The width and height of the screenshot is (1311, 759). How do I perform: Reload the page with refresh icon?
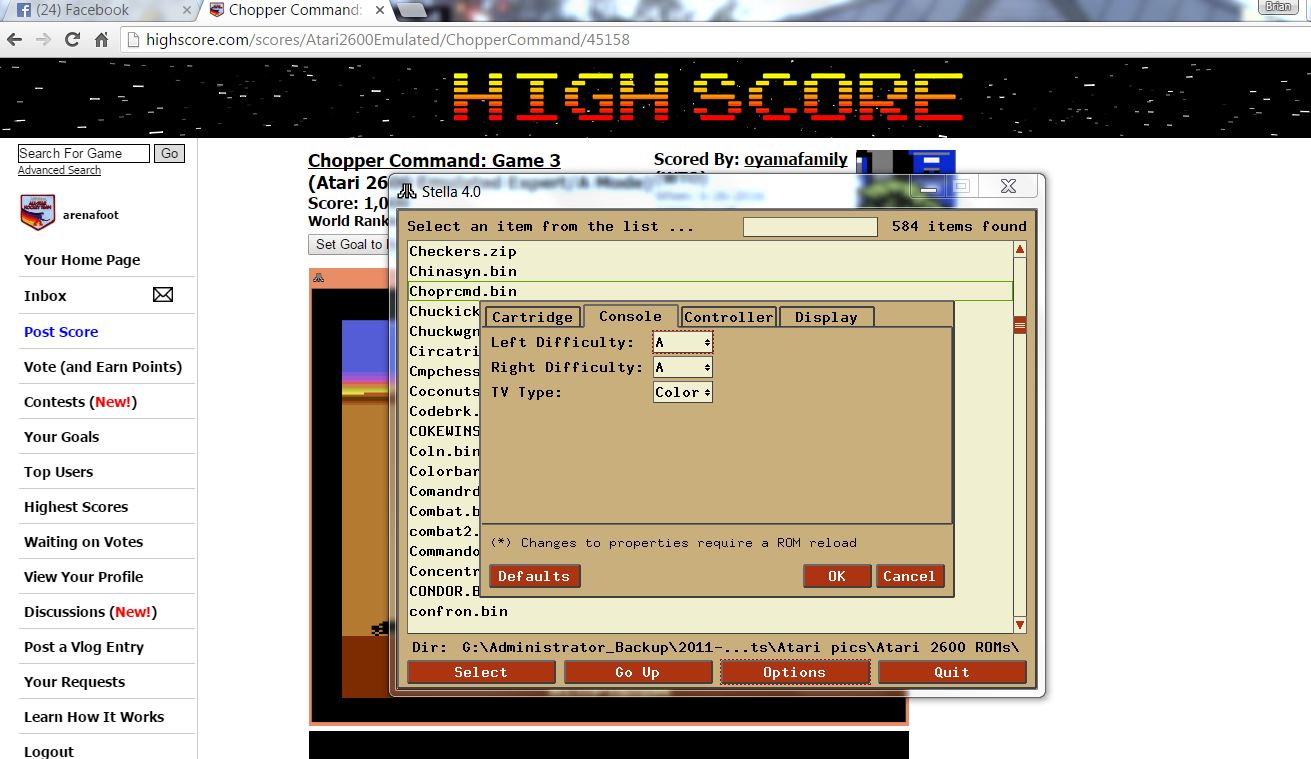click(72, 40)
